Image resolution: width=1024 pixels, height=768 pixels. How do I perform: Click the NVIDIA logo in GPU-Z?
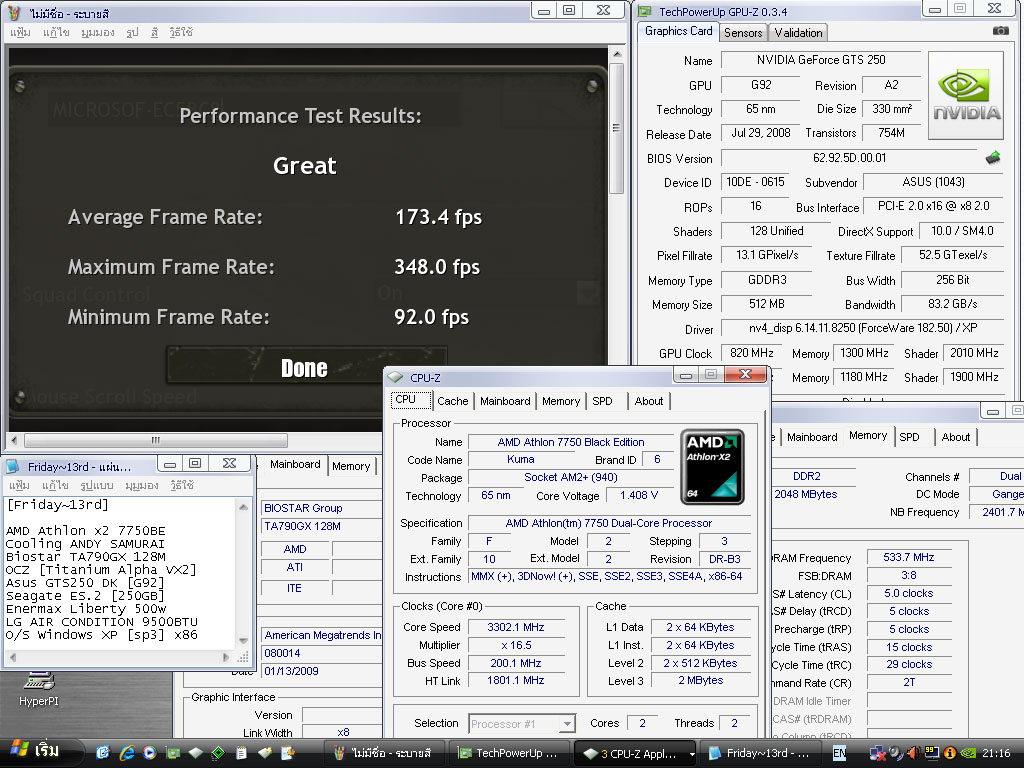pyautogui.click(x=965, y=95)
